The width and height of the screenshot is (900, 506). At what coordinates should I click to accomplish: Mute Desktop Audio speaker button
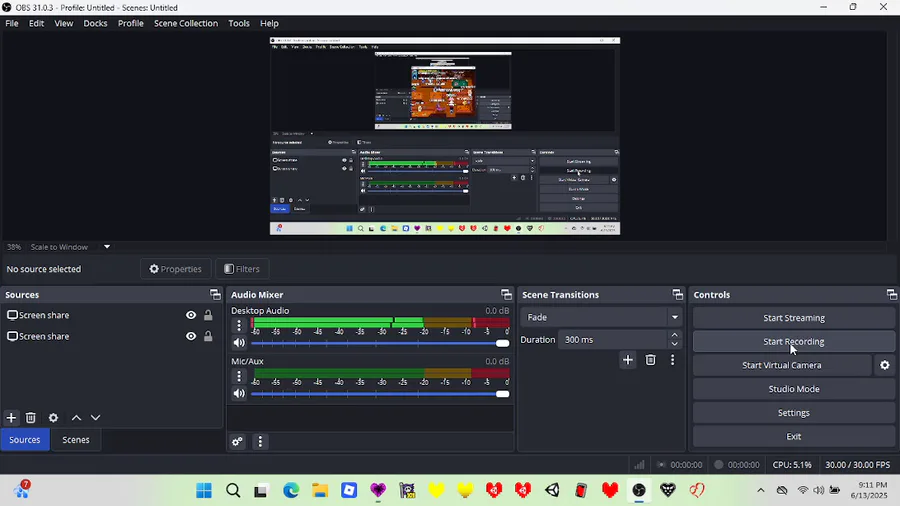(239, 343)
